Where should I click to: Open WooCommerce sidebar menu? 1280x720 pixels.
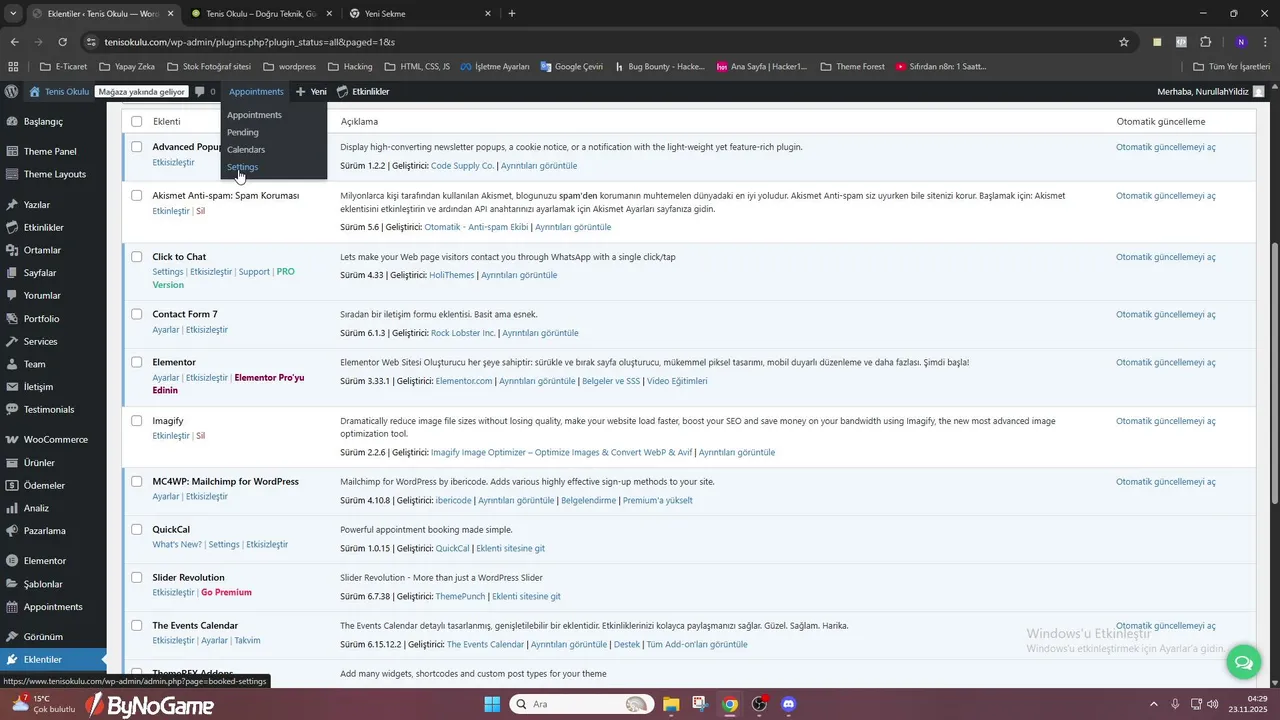(53, 440)
